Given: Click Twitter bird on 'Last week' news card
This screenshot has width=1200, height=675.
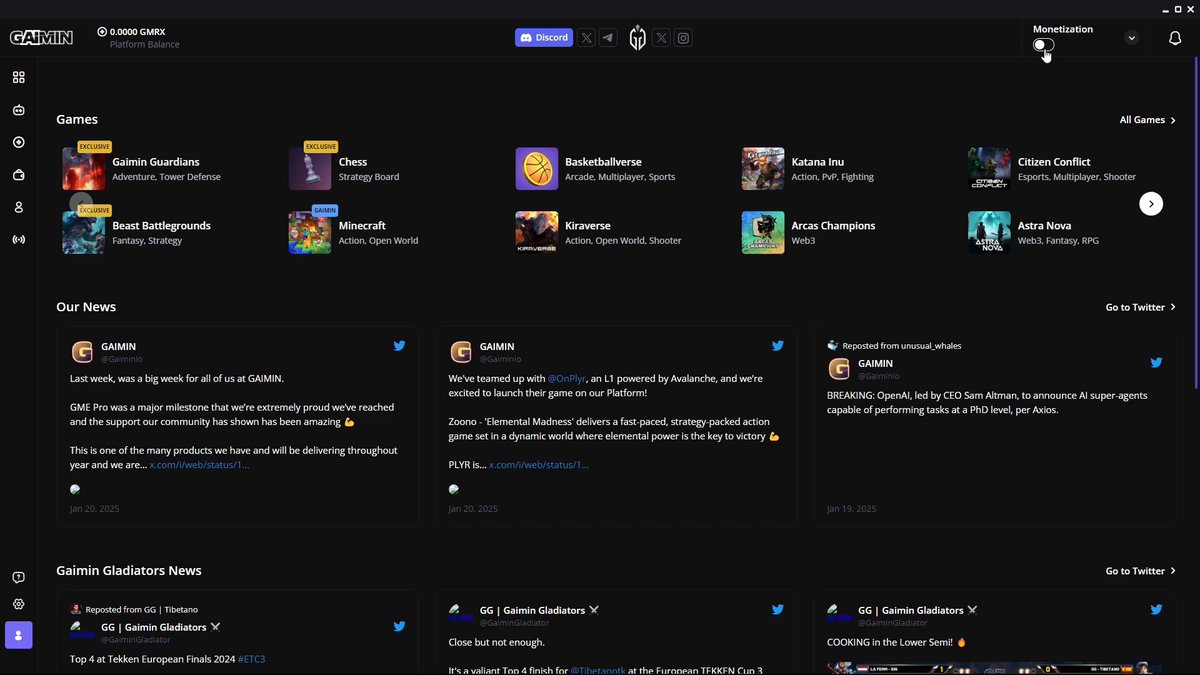Looking at the screenshot, I should (x=399, y=346).
